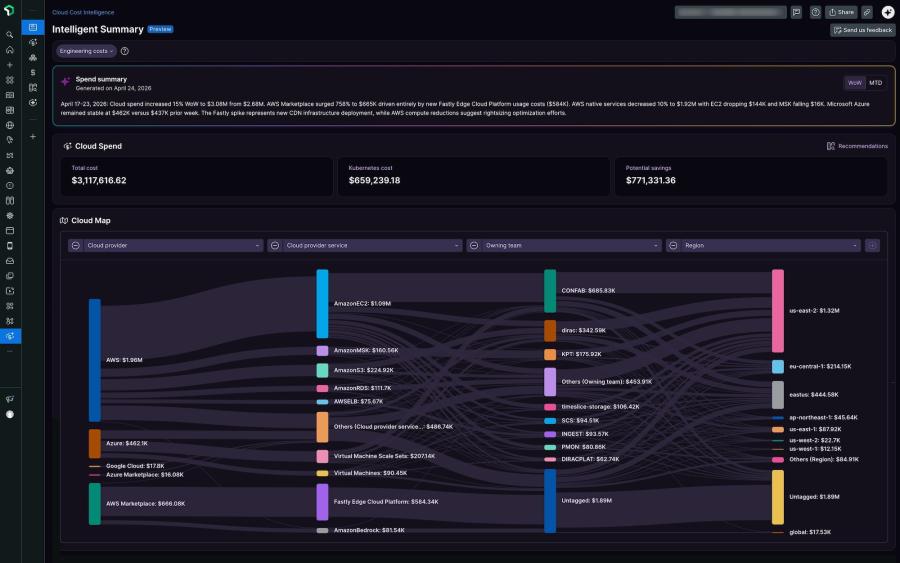
Task: Open the stacked cubes icon in the sub-navigation
Action: coord(33,57)
